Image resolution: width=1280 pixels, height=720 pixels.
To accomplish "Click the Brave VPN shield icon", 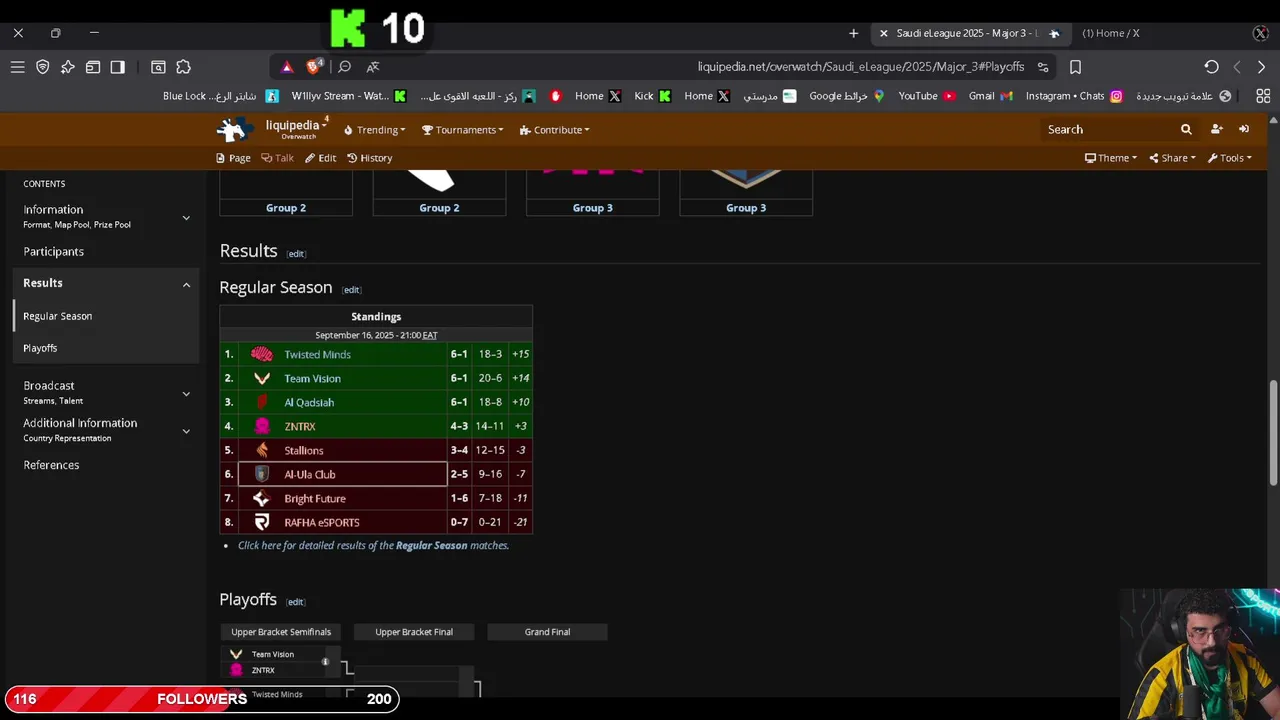I will pos(42,67).
